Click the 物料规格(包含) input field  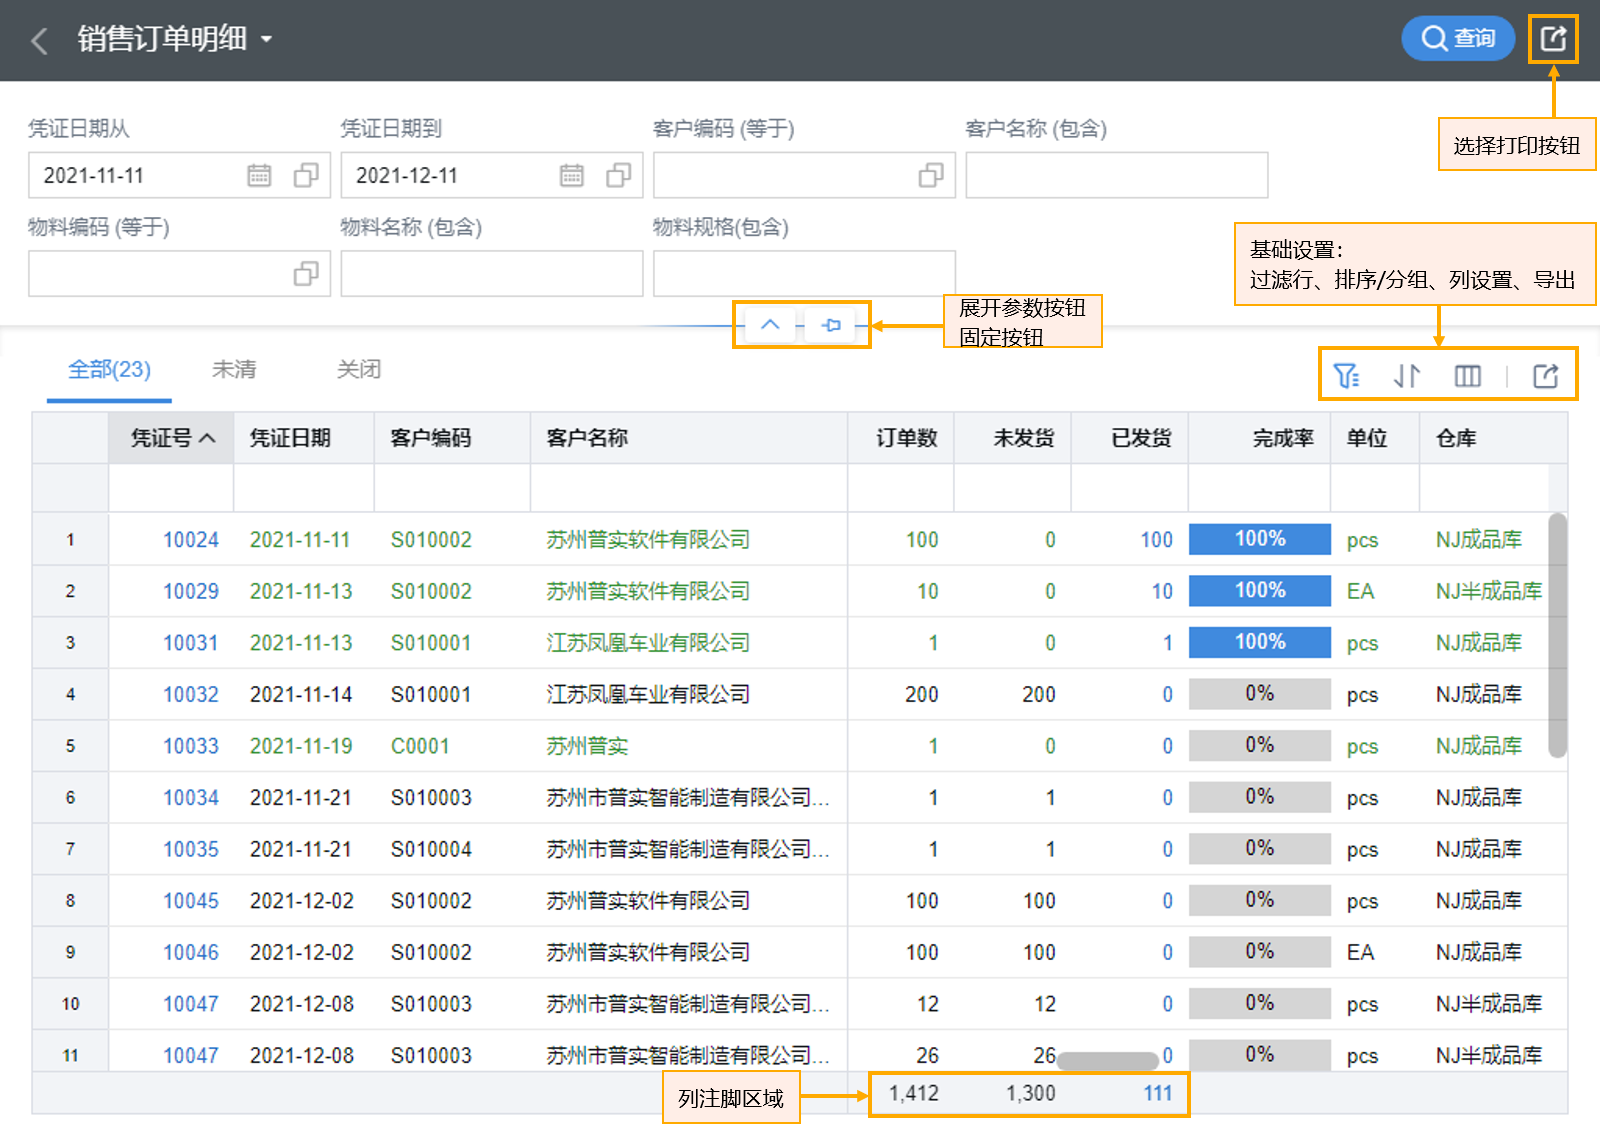805,273
